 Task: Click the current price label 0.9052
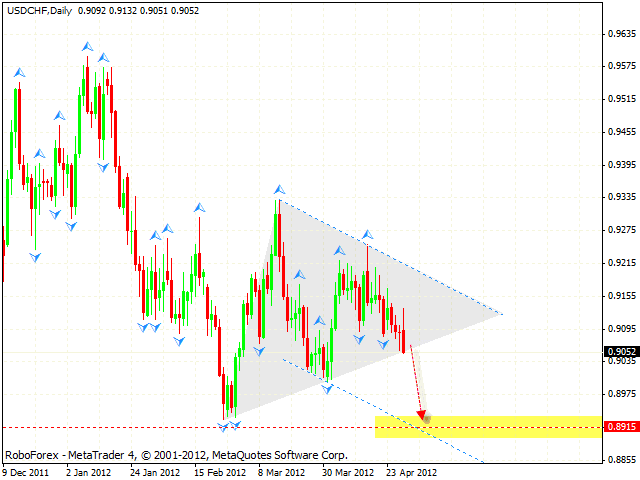pyautogui.click(x=619, y=351)
